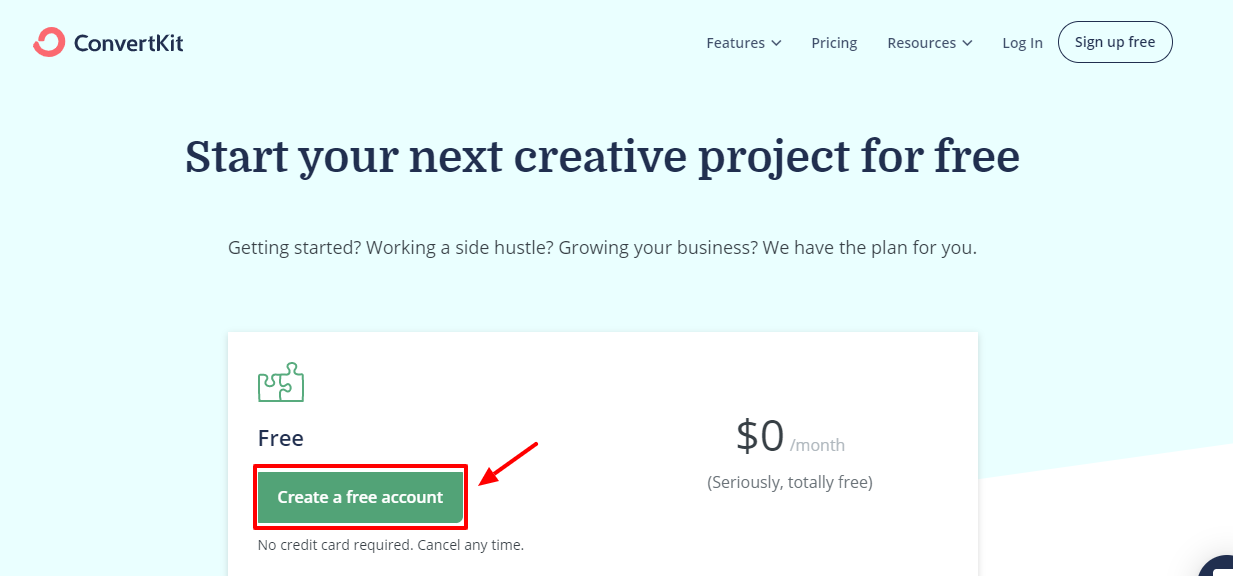Screen dimensions: 1233x576
Task: Click the Create a free account button
Action: click(360, 497)
